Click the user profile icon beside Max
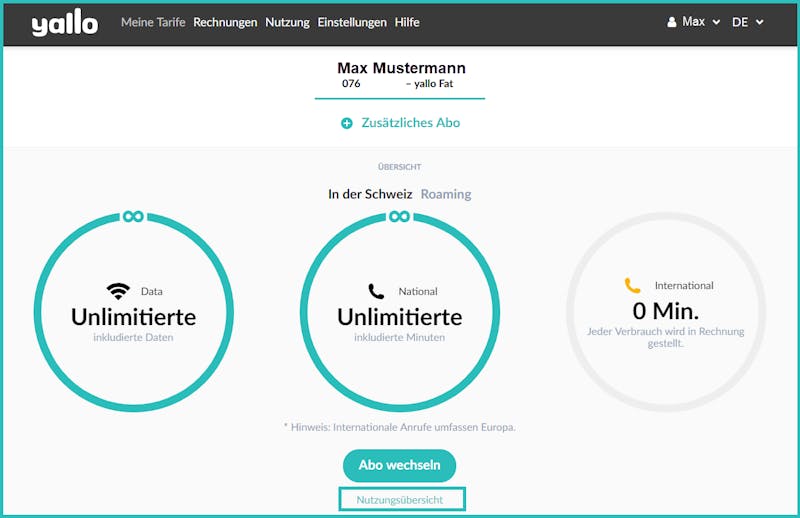 [x=671, y=22]
